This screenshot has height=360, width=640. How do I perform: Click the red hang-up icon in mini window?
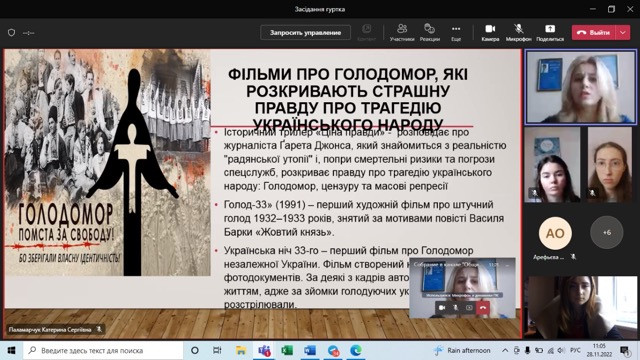(483, 307)
